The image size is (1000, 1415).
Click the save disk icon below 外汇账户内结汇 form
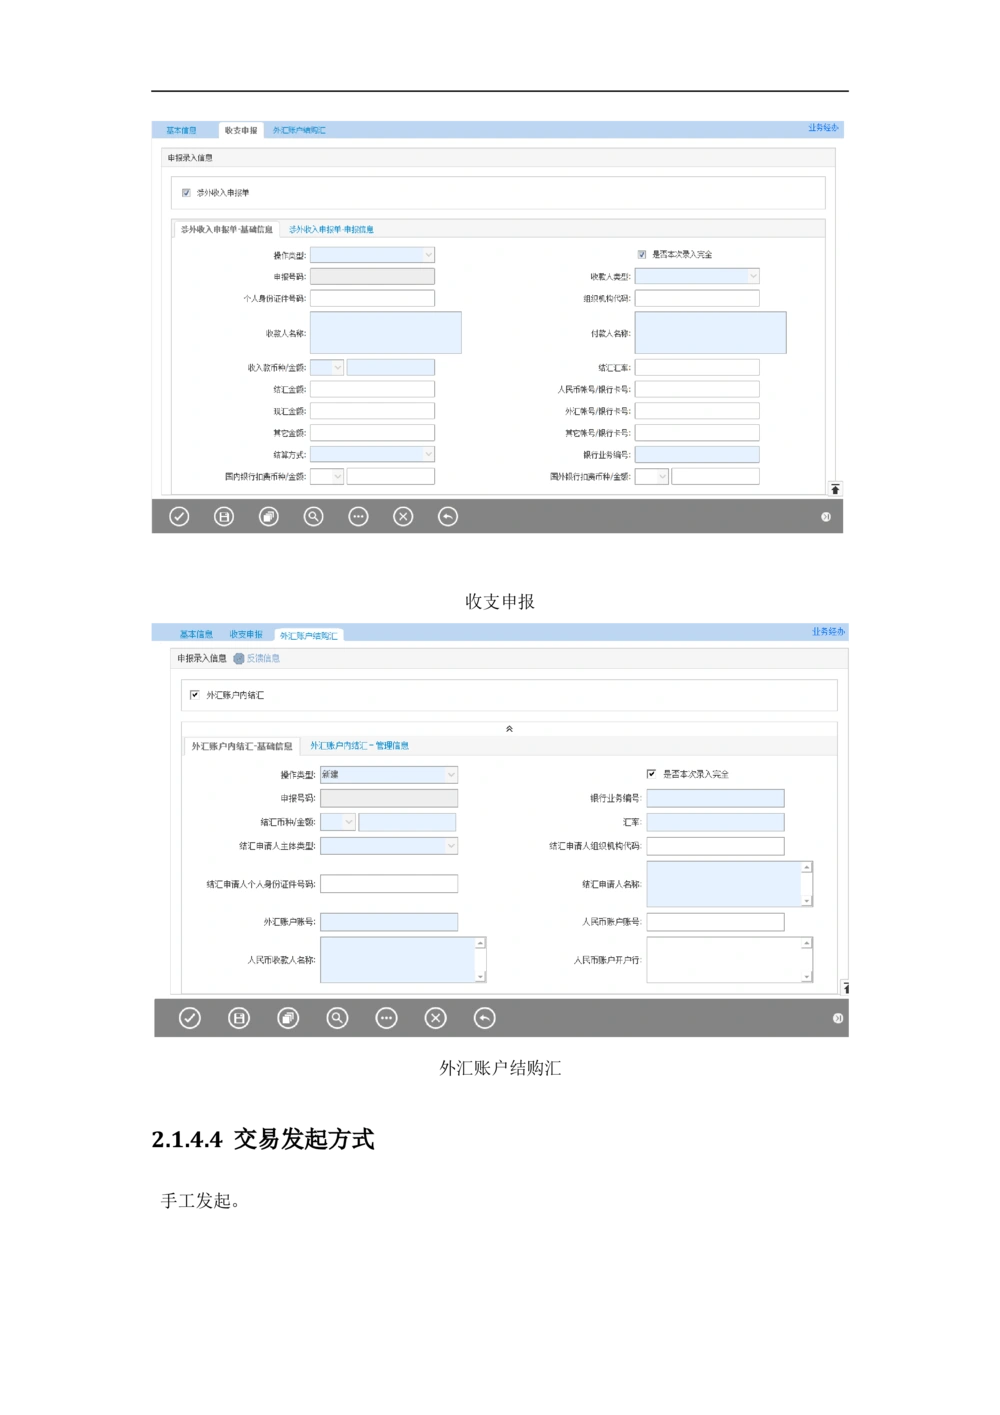(239, 1018)
